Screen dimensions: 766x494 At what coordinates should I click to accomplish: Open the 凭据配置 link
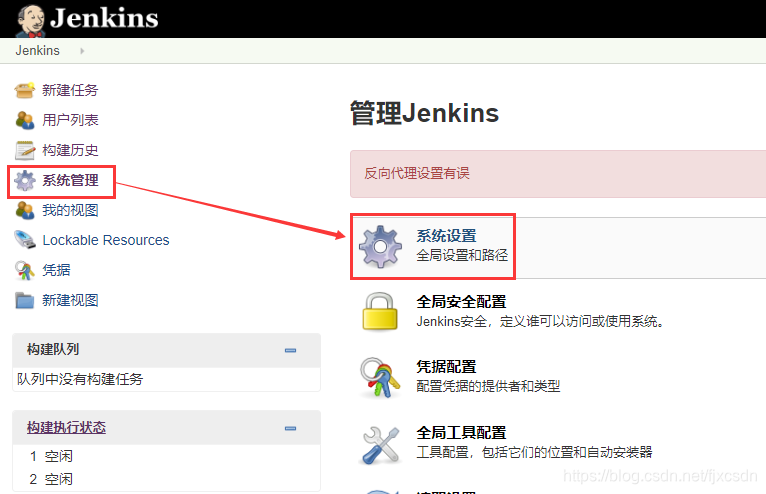447,367
